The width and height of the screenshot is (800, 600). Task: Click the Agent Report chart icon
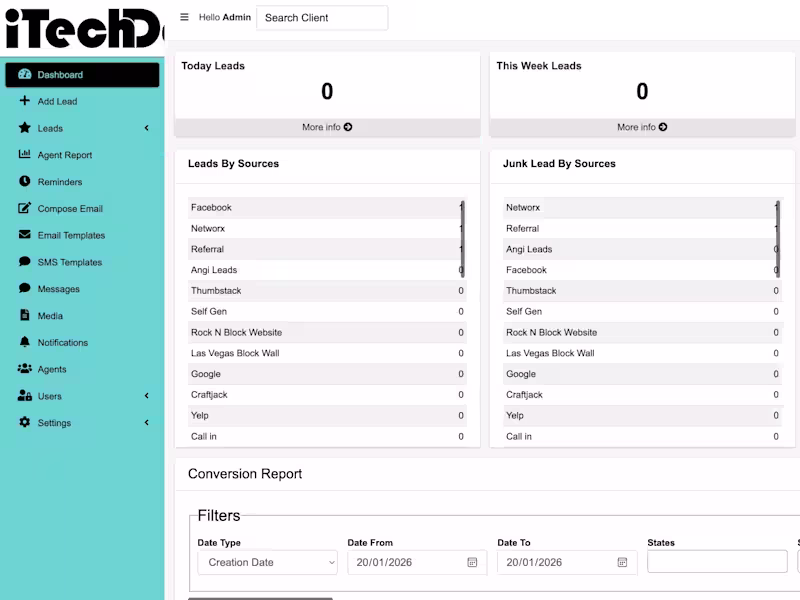click(24, 154)
